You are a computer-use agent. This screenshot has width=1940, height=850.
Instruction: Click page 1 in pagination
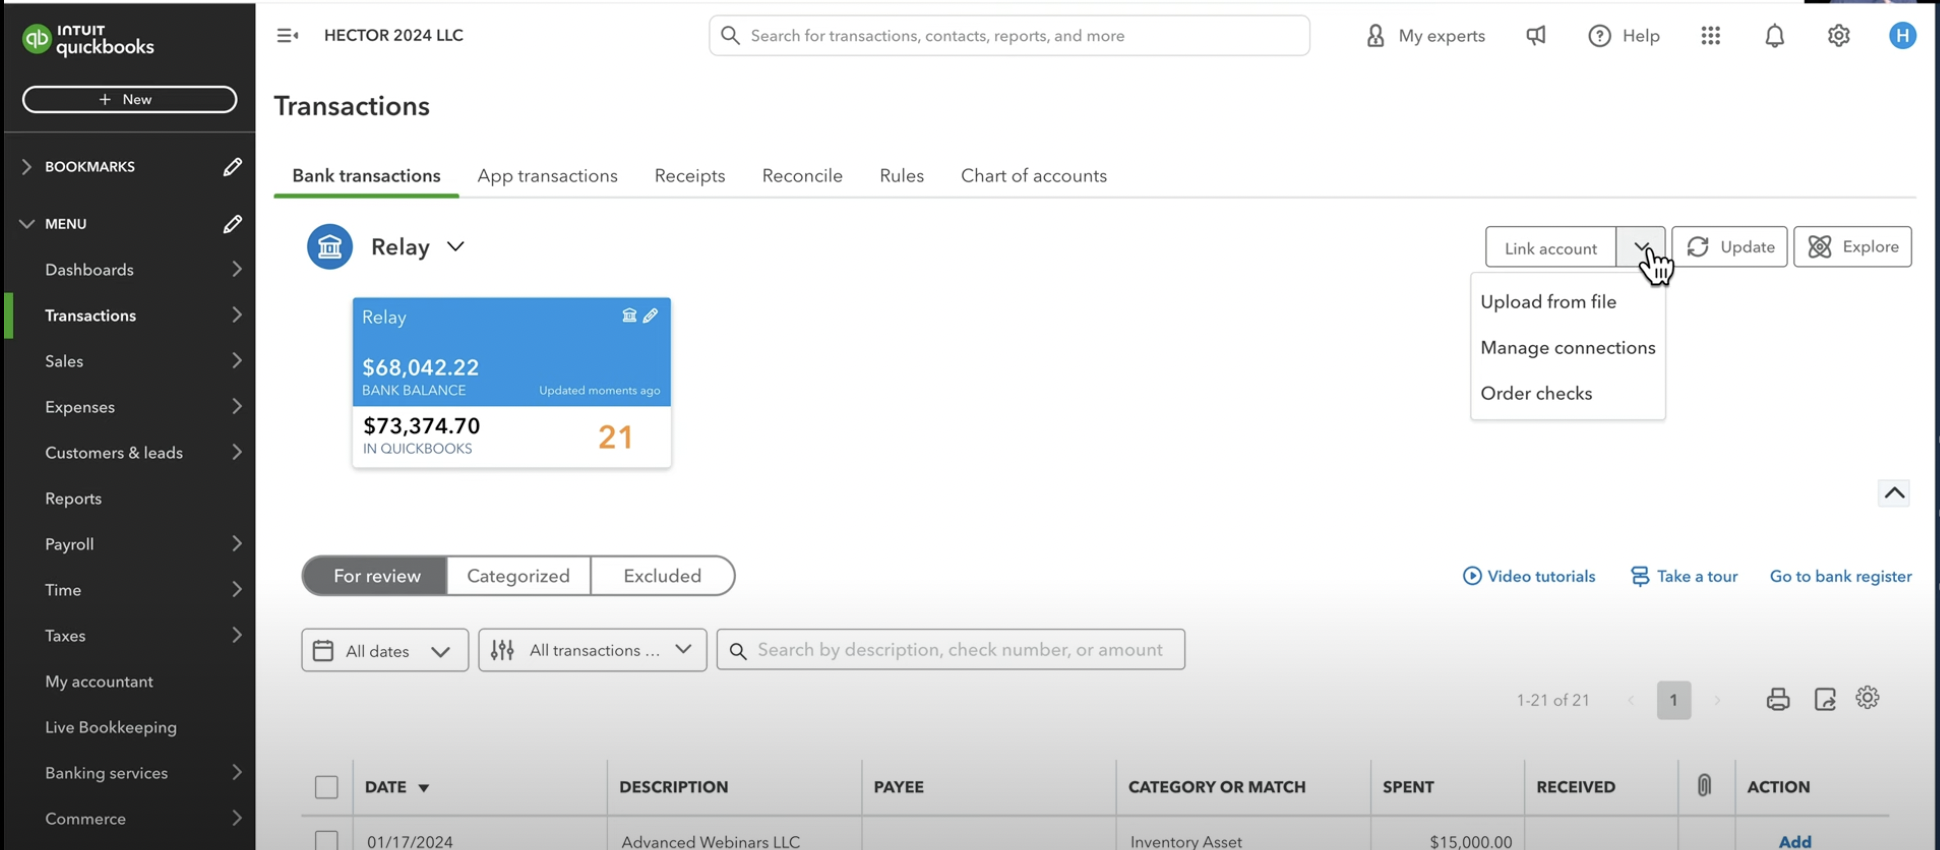(x=1673, y=700)
